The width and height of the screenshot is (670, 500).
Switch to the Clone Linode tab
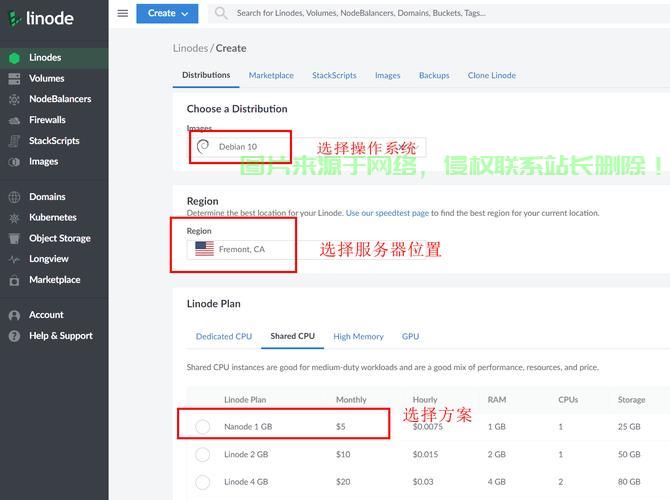click(x=492, y=76)
